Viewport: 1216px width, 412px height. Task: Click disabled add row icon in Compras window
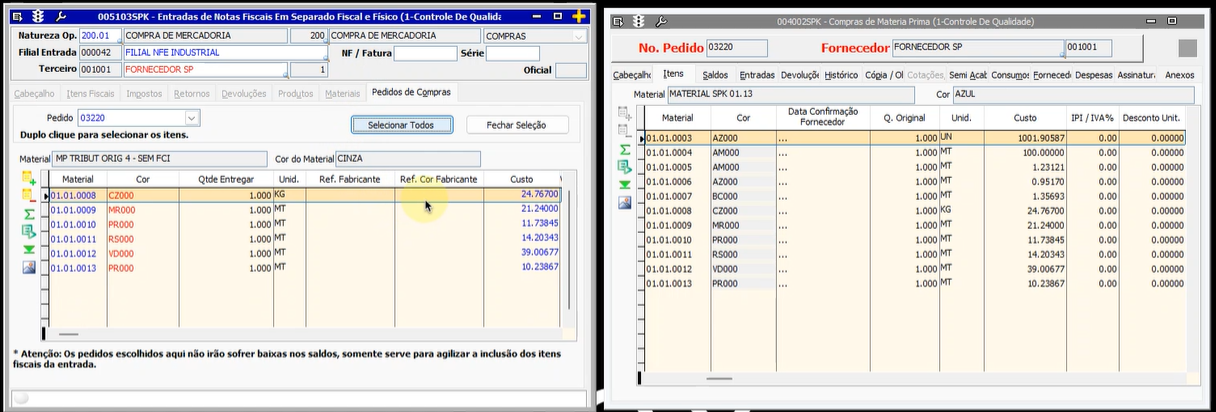625,113
